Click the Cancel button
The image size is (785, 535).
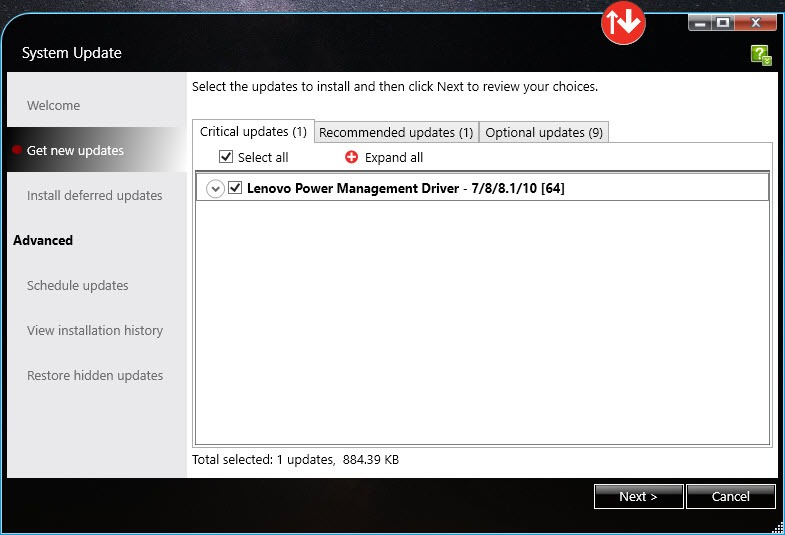tap(731, 496)
